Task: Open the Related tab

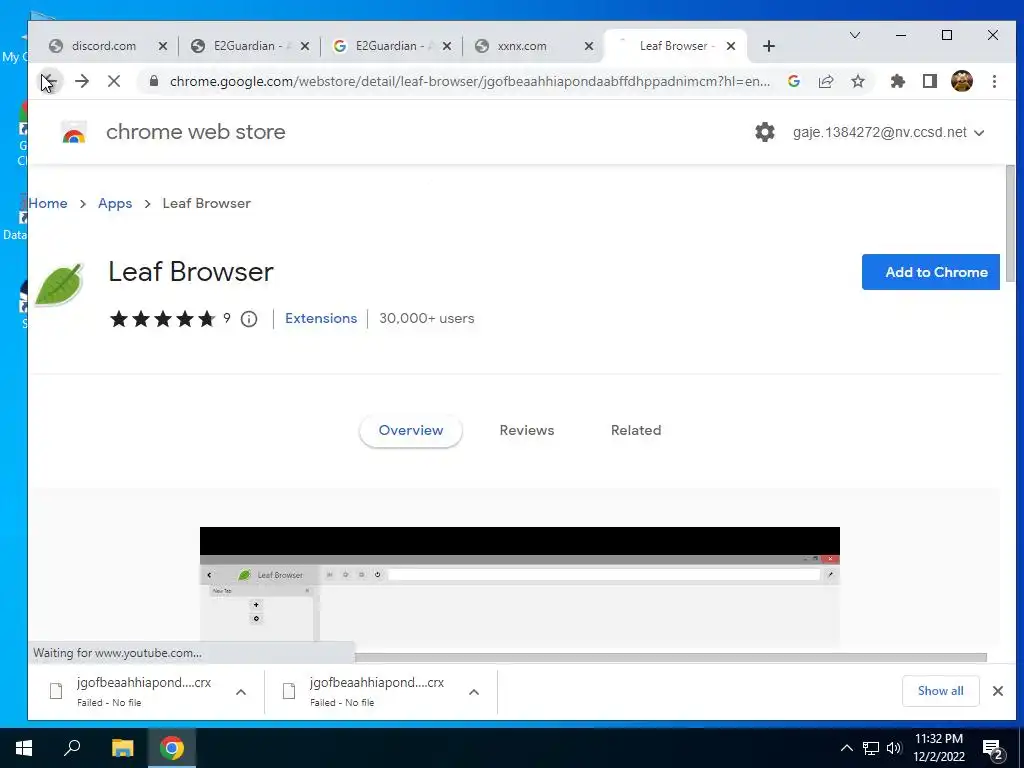Action: pyautogui.click(x=635, y=430)
